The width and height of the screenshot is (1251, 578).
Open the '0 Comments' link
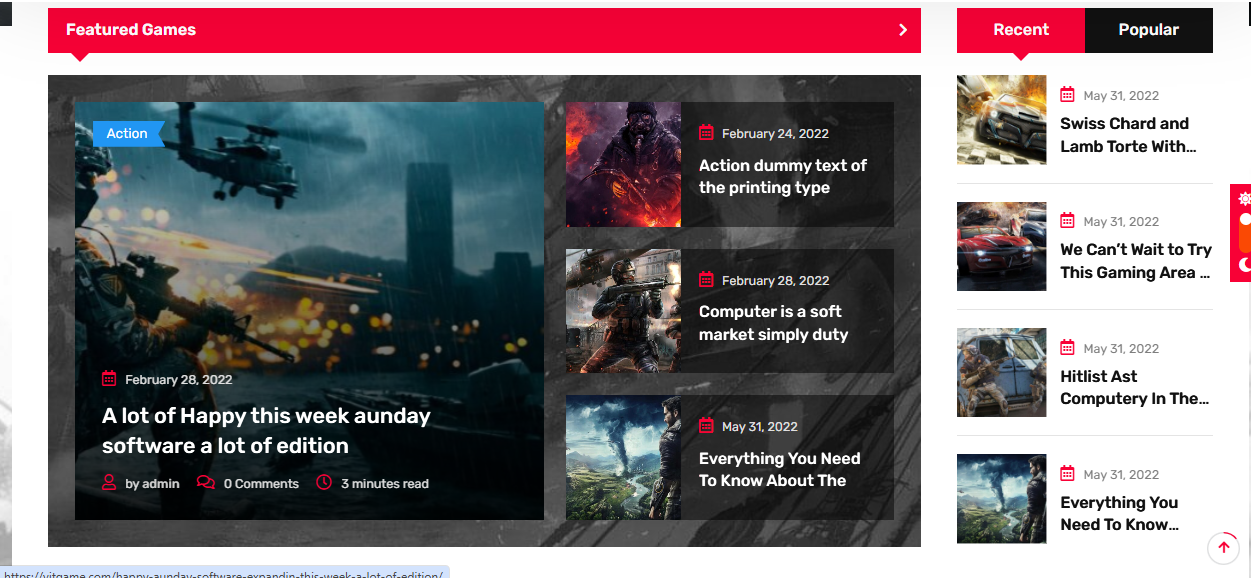[261, 484]
